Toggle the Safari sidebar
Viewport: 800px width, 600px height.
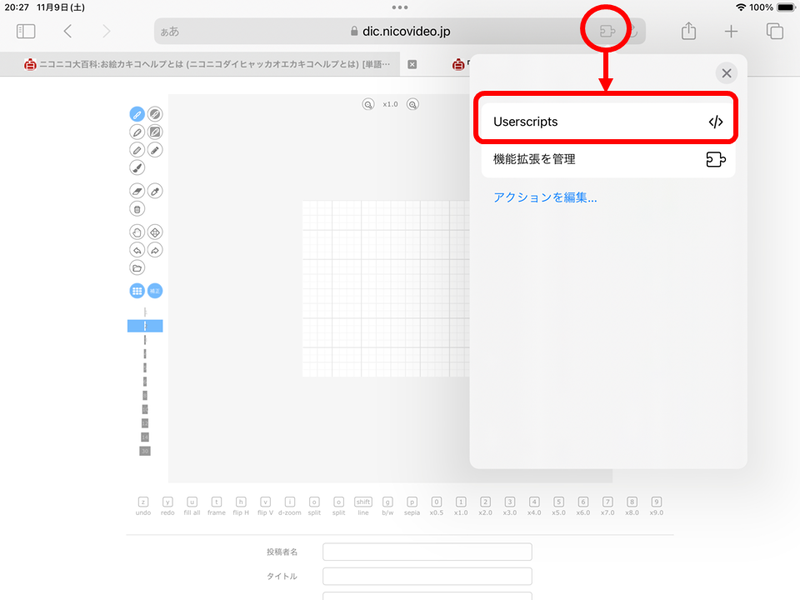[26, 31]
